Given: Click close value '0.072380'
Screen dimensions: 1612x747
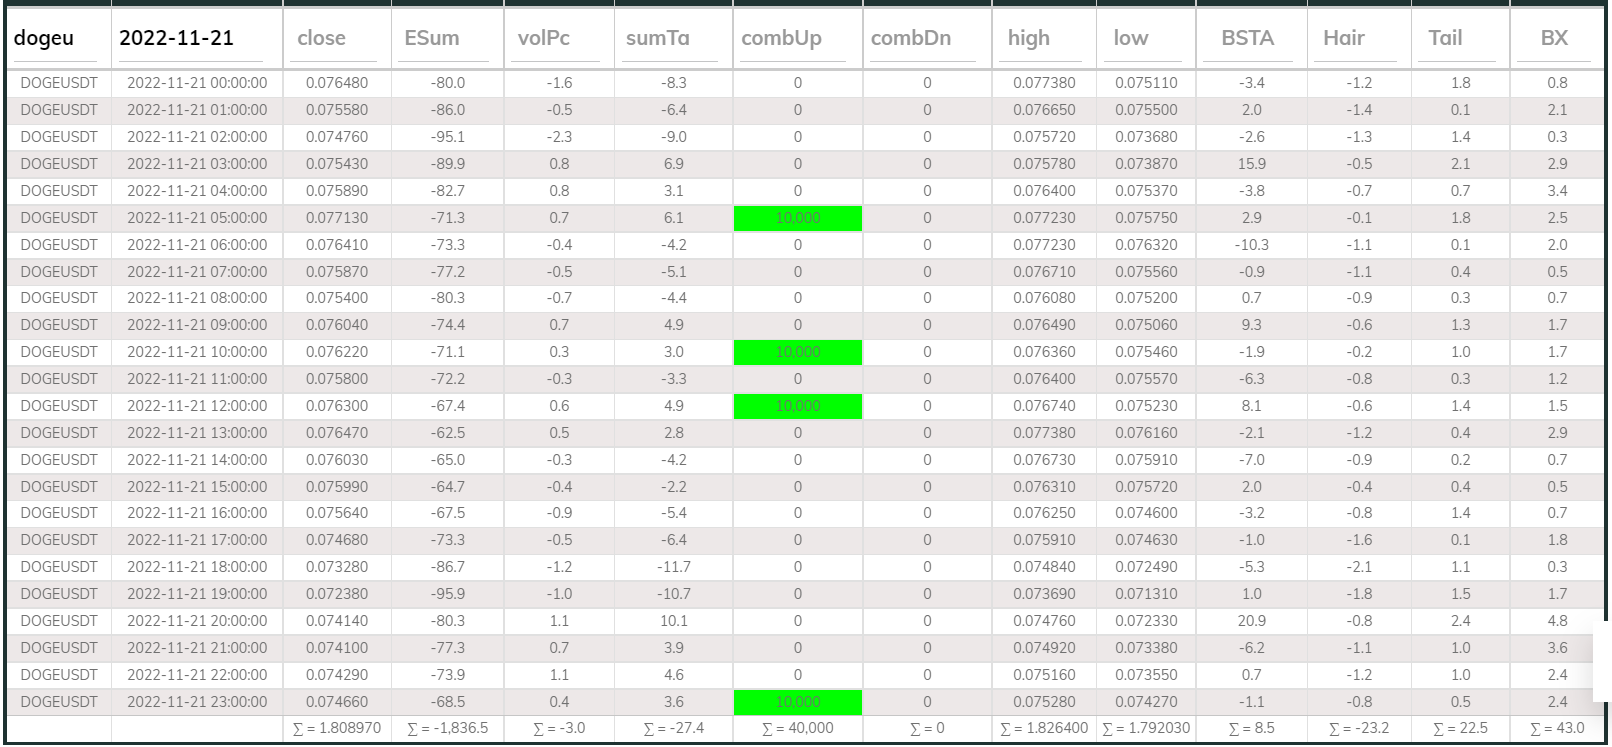Looking at the screenshot, I should (x=337, y=594).
